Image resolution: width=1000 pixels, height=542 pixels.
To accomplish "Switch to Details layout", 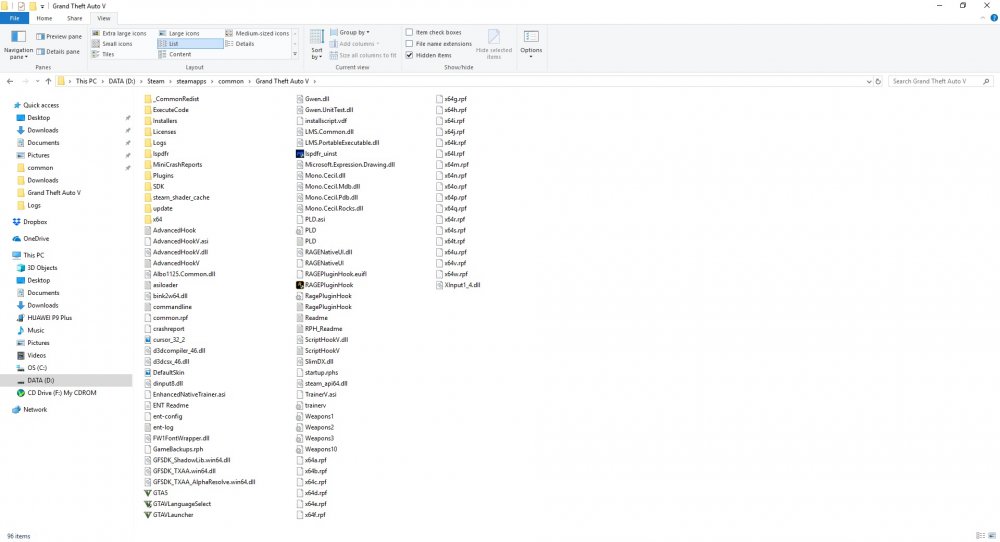I will 240,44.
